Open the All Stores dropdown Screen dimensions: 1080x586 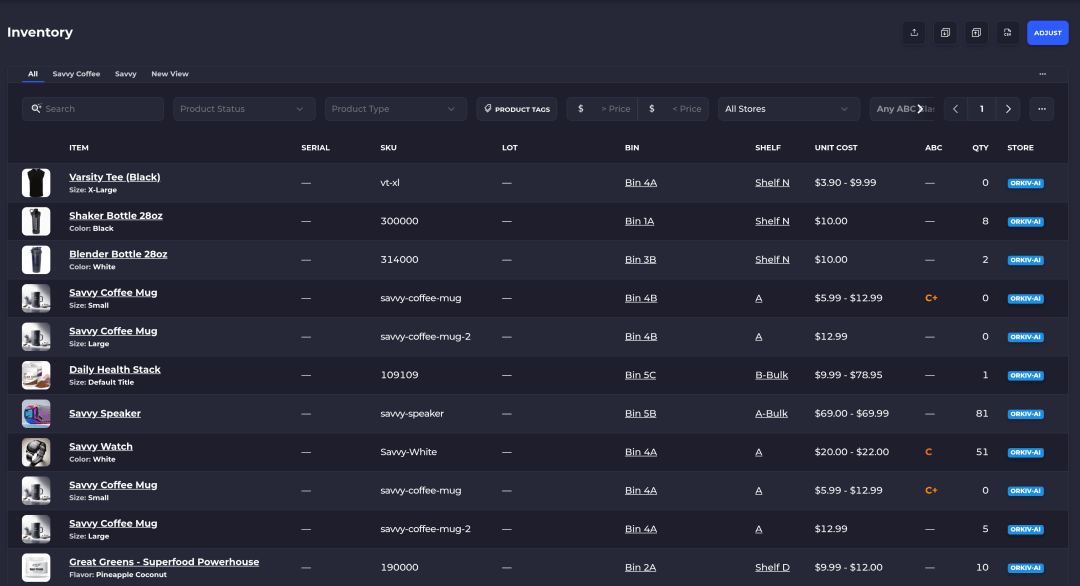tap(789, 109)
